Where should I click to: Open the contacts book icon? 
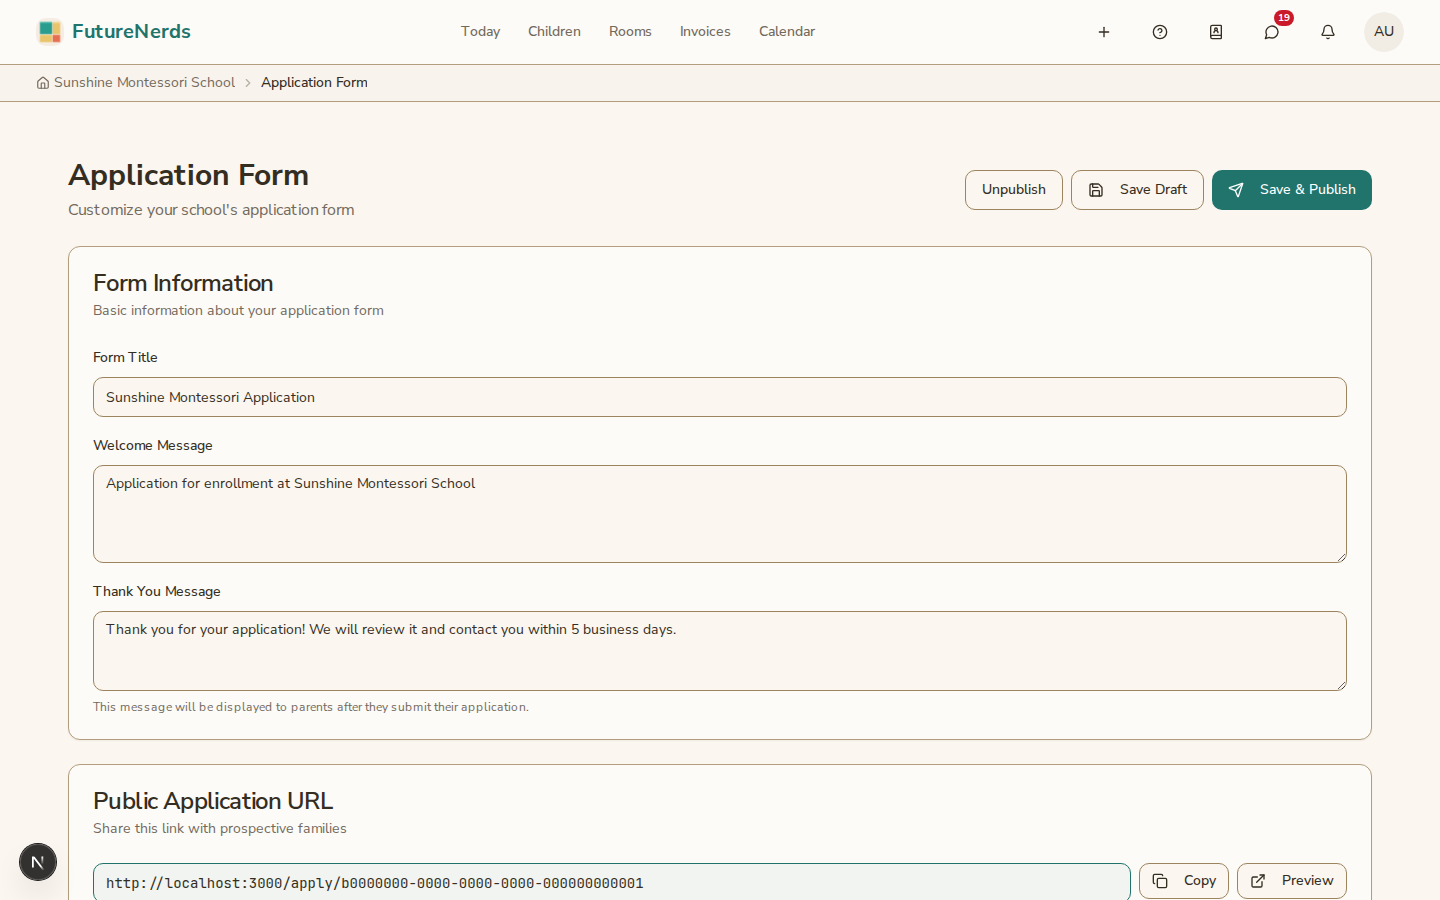click(x=1216, y=32)
